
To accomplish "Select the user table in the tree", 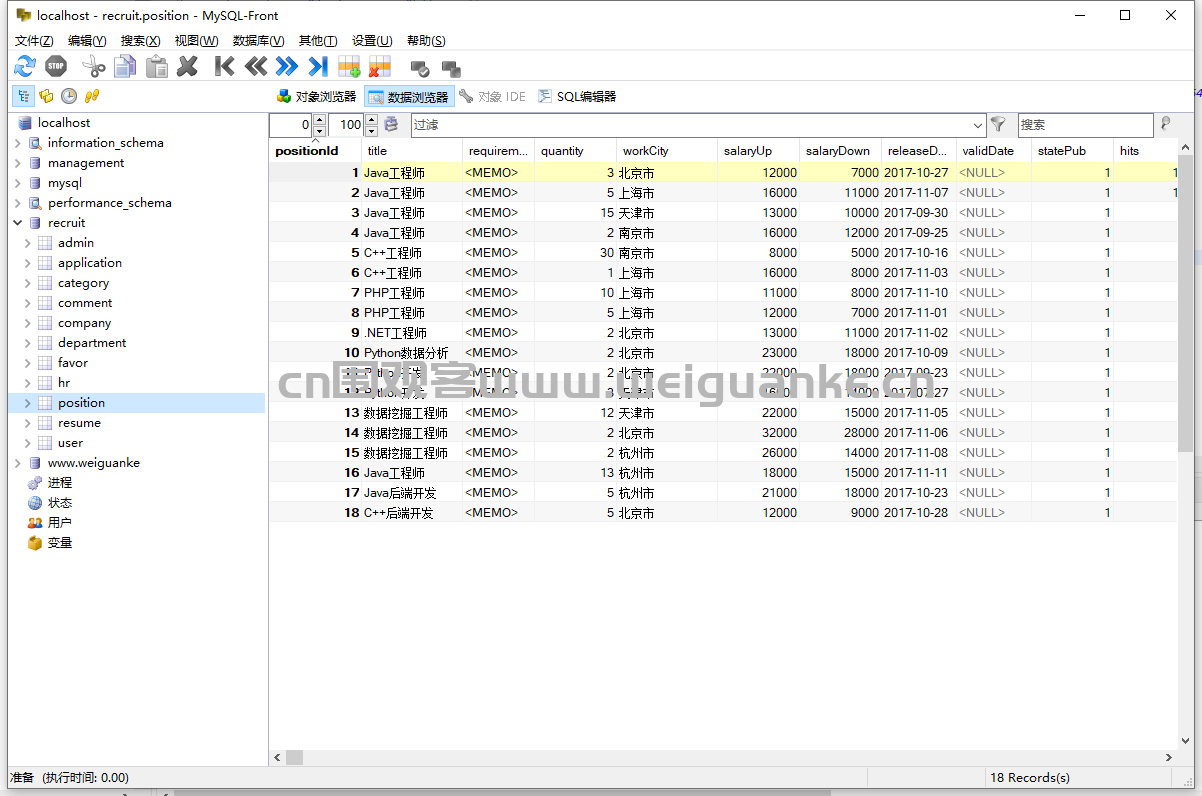I will pos(70,443).
